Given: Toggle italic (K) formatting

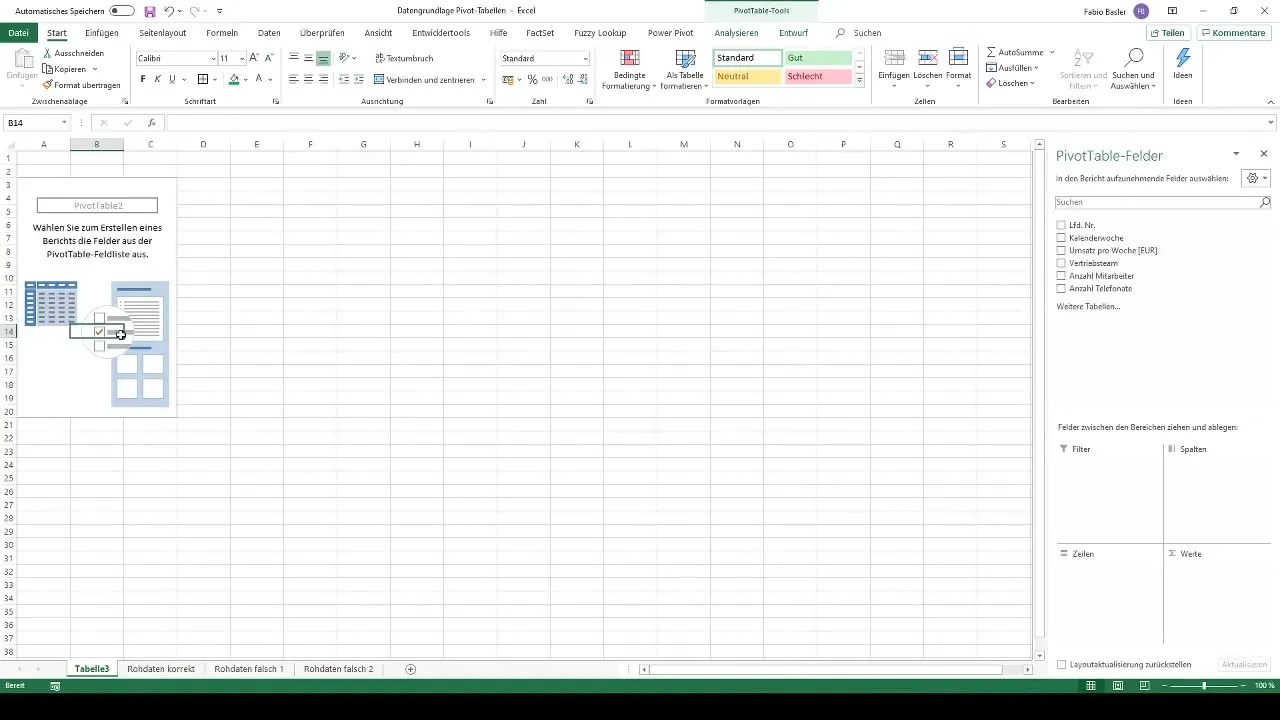Looking at the screenshot, I should coord(157,79).
